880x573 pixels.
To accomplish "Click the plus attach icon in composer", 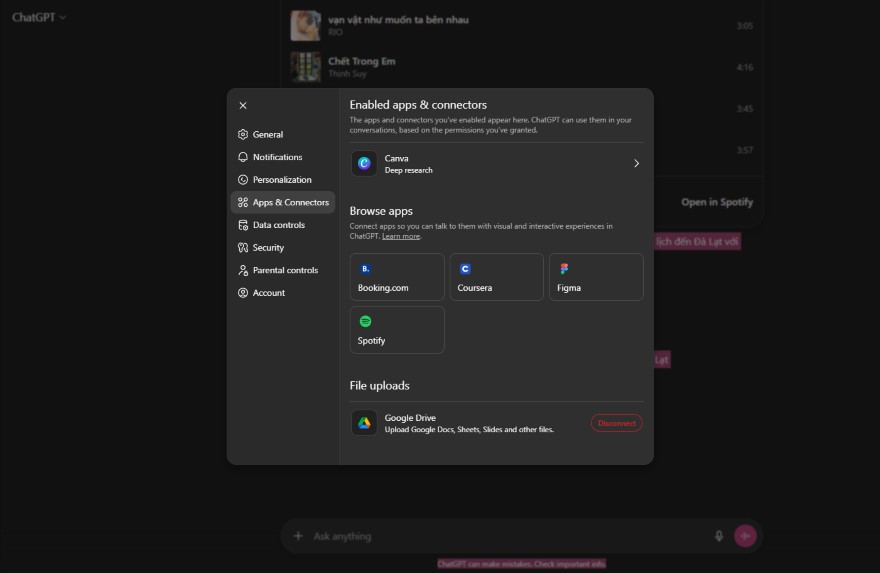I will click(298, 536).
